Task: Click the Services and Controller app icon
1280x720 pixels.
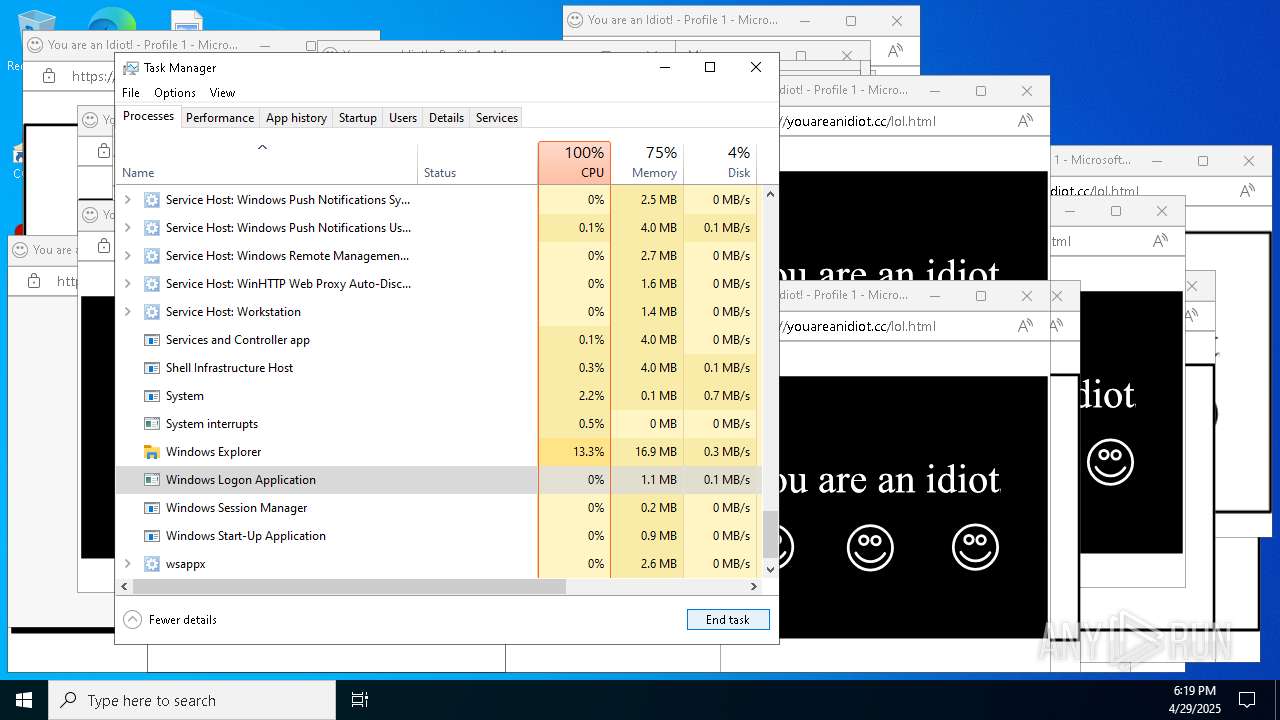Action: (x=152, y=340)
